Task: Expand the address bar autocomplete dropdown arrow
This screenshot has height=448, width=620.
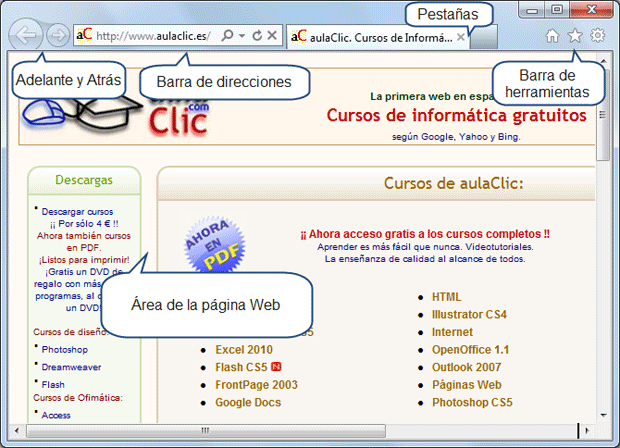Action: pos(242,36)
